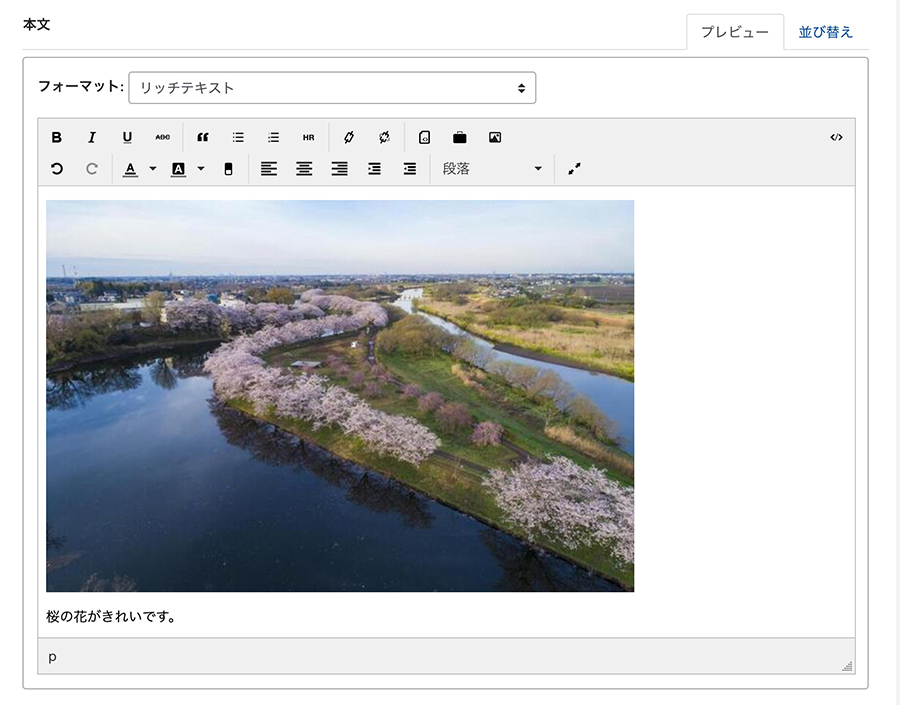The height and width of the screenshot is (705, 900).
Task: Switch to HTML source view icon
Action: 836,137
